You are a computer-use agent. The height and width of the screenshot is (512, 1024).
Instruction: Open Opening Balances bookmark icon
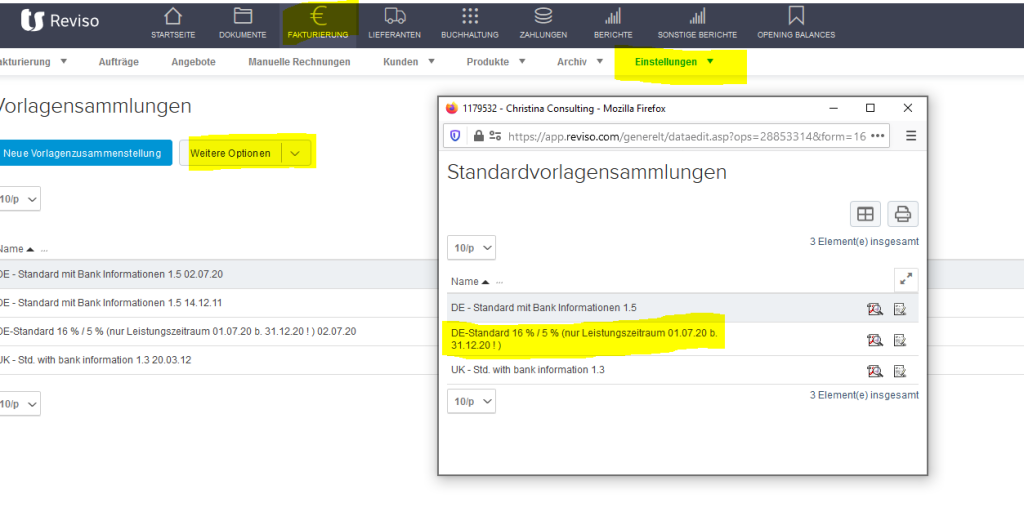796,16
